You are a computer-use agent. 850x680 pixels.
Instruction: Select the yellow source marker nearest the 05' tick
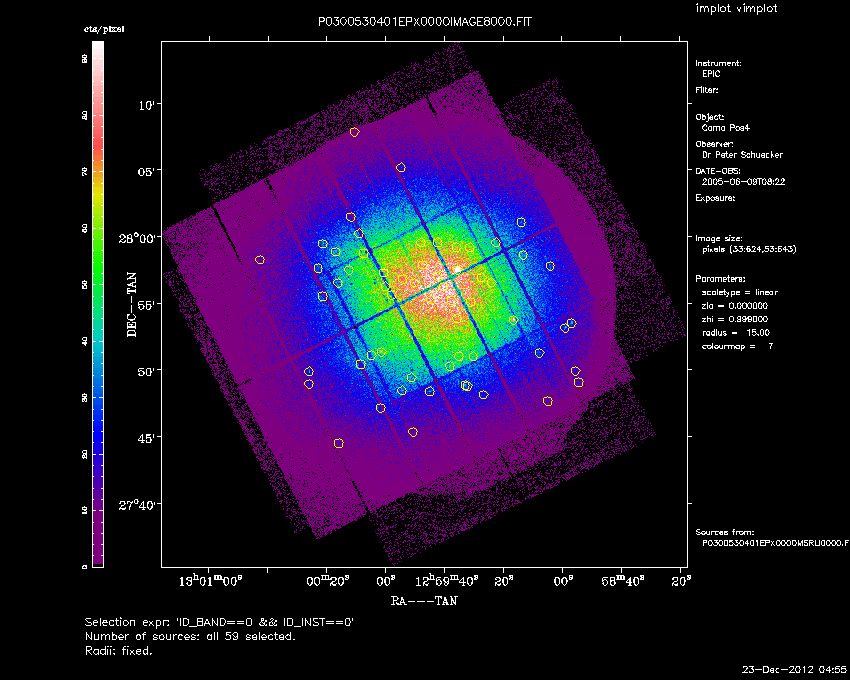[401, 168]
